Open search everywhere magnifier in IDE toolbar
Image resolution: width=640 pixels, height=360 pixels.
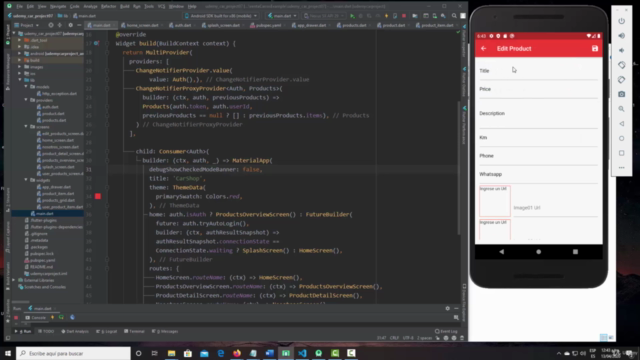tap(454, 16)
